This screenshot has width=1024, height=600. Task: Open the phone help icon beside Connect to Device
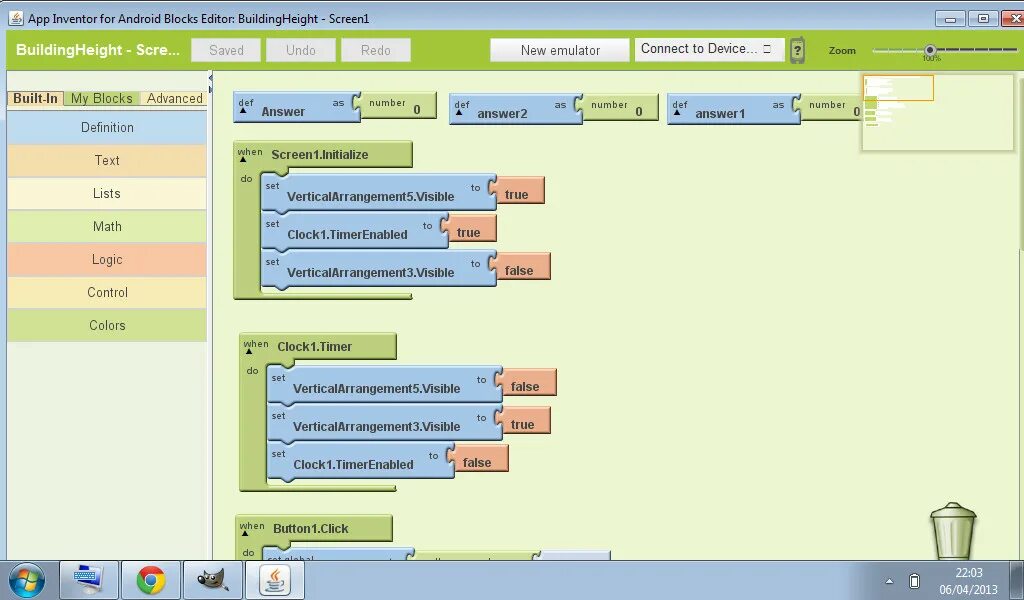(x=797, y=50)
